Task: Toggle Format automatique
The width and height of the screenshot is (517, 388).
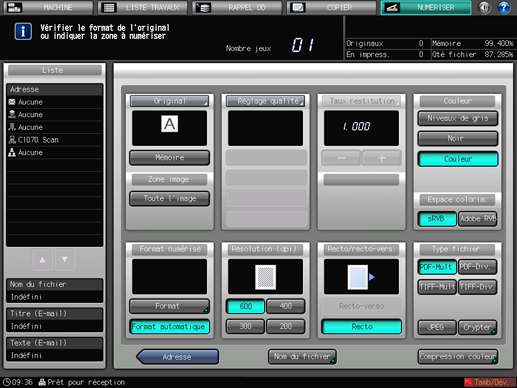Action: tap(169, 327)
